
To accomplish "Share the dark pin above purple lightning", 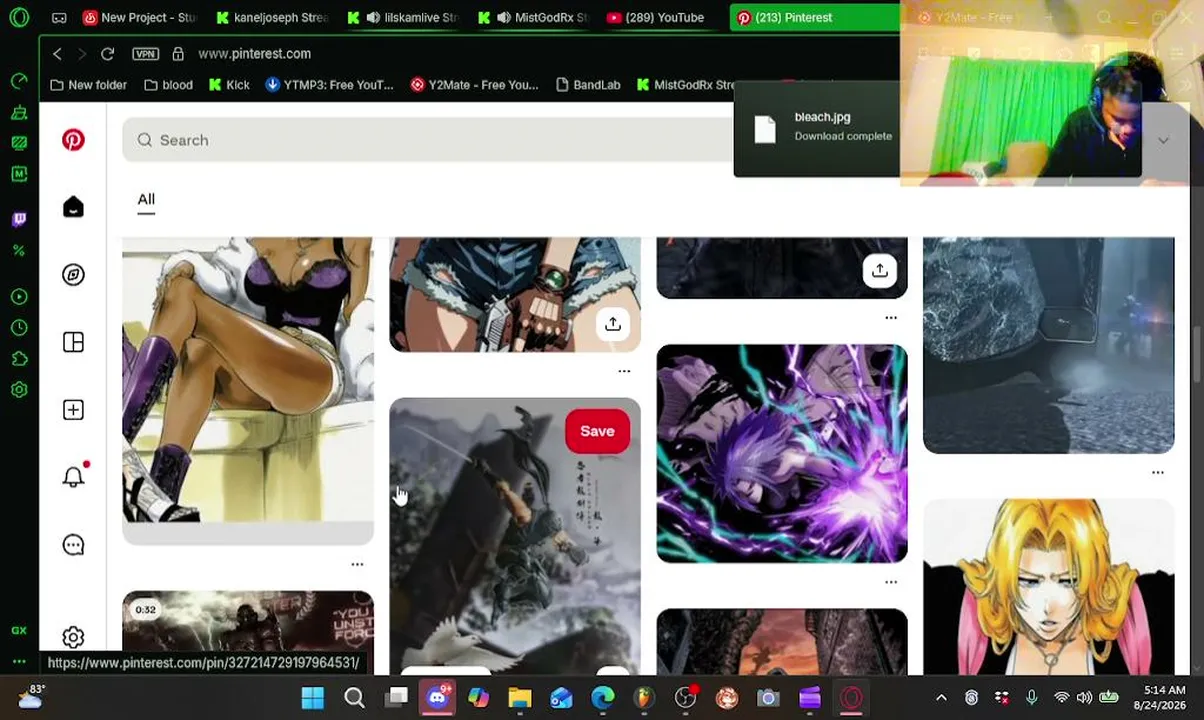I will pos(879,270).
